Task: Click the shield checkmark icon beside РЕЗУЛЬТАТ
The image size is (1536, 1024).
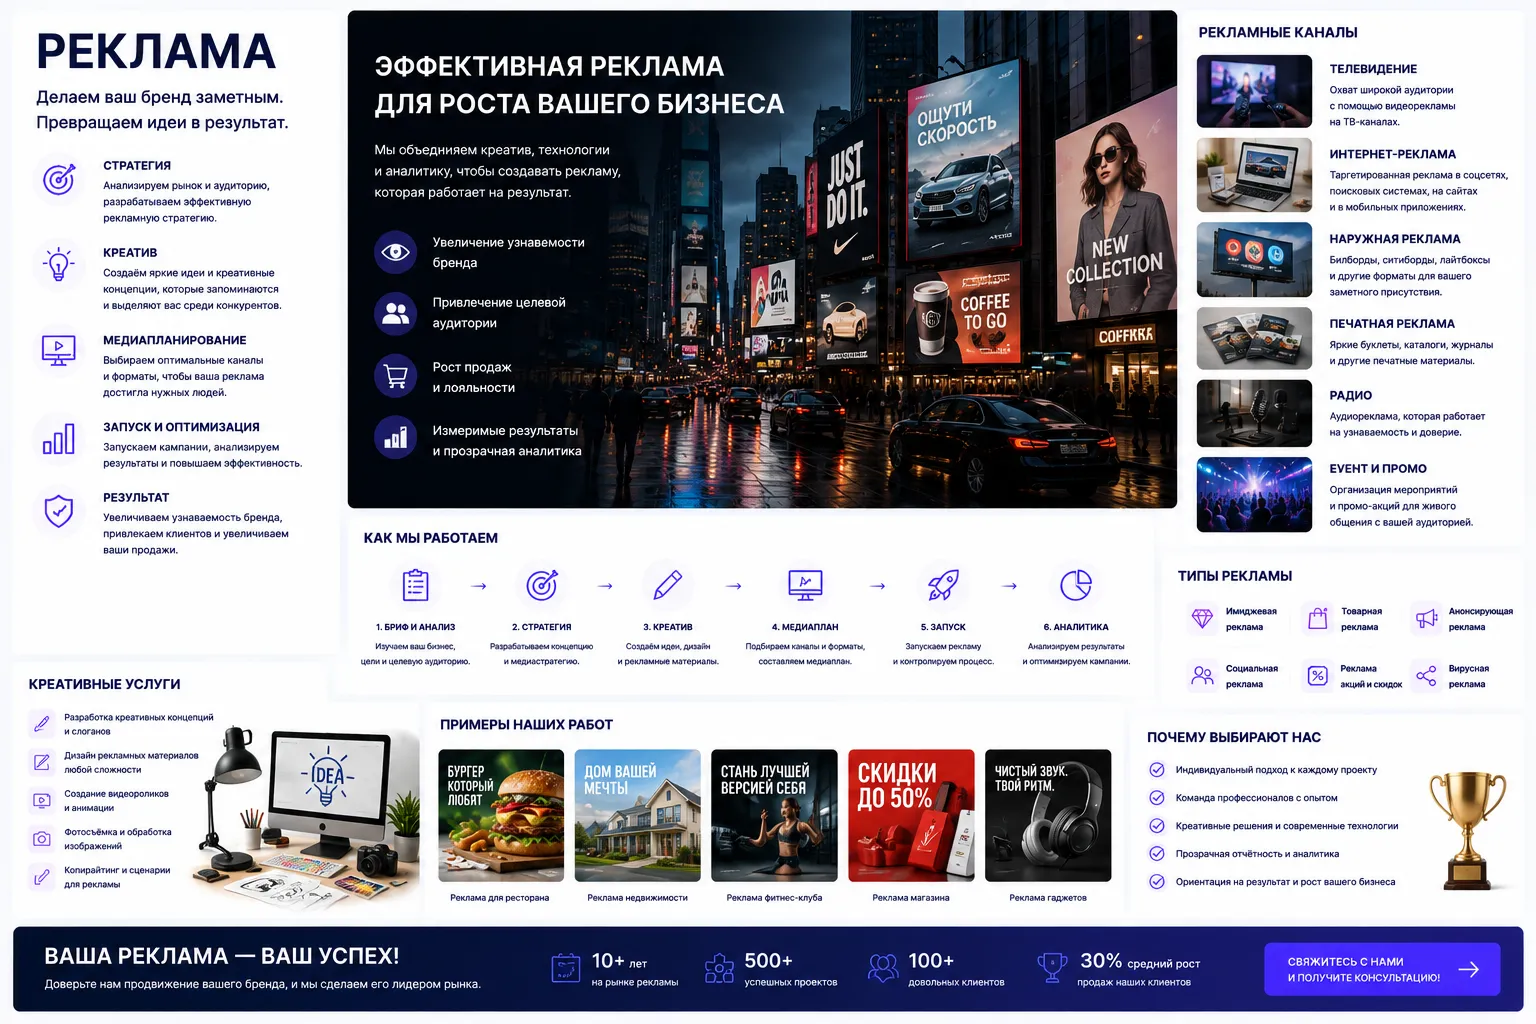Action: 59,510
